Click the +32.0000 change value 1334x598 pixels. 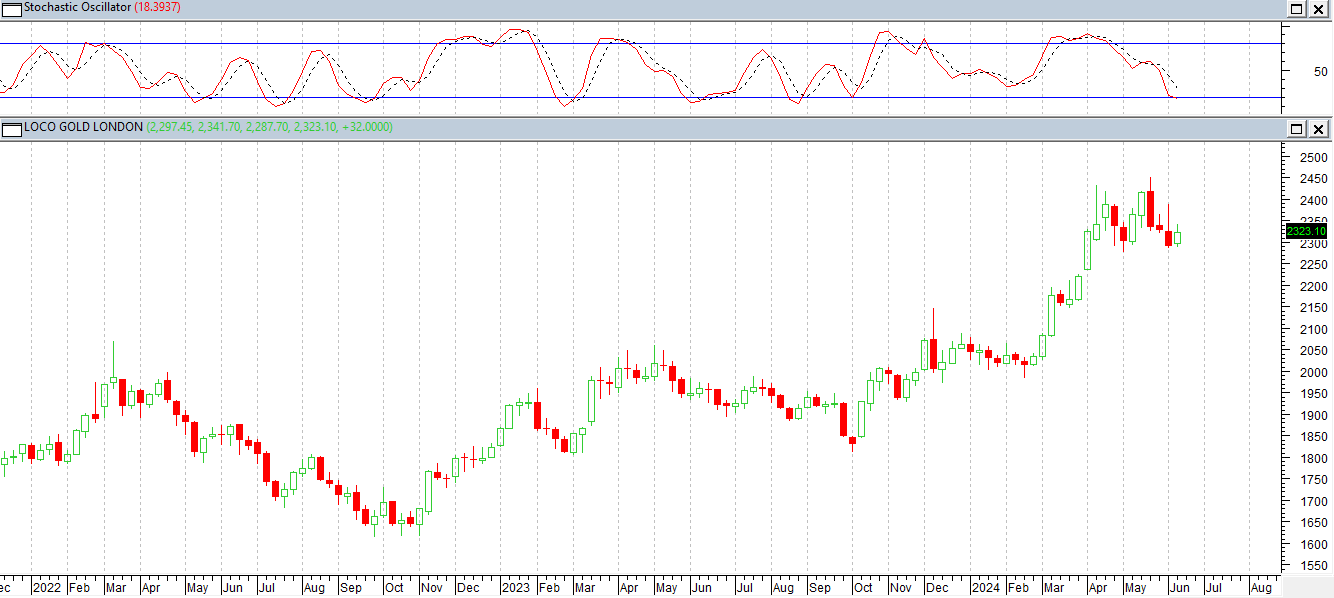pos(366,128)
